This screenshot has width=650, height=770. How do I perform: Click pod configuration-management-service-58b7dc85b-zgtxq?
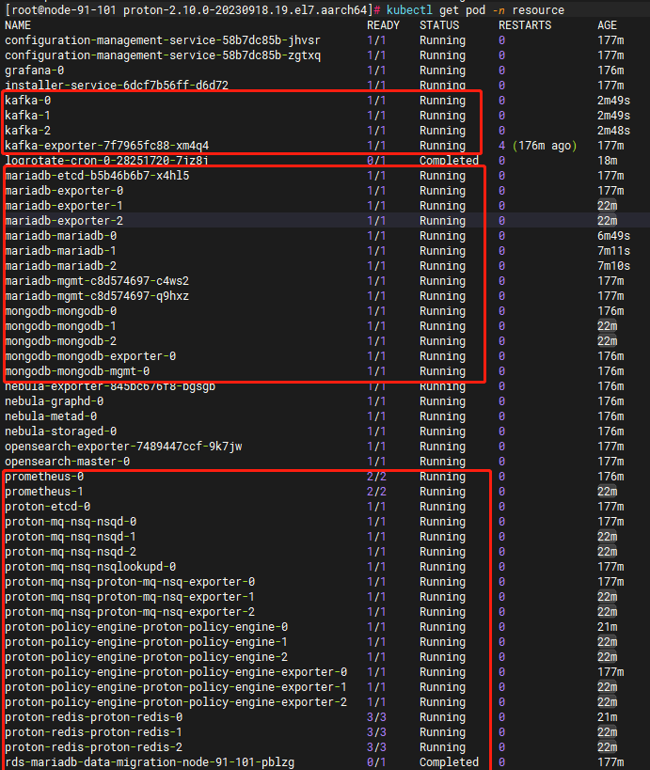coord(162,55)
